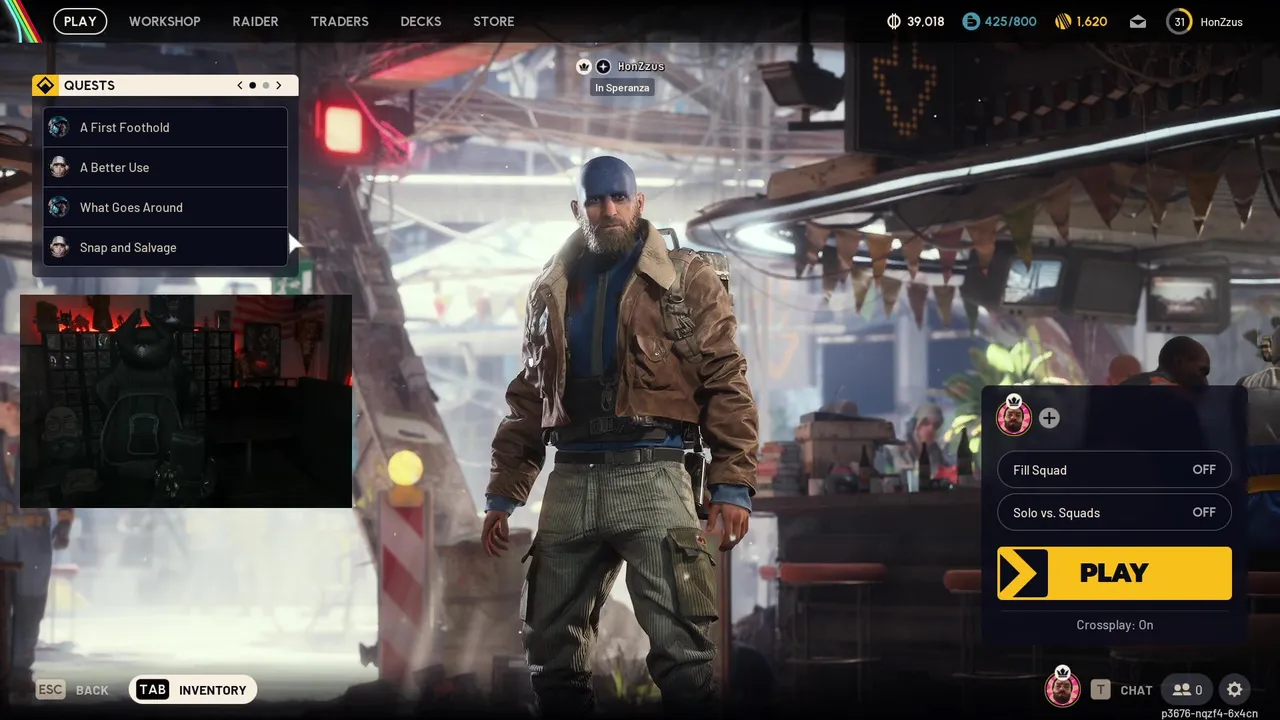Open the mail inbox envelope icon
This screenshot has height=720, width=1280.
[x=1138, y=21]
